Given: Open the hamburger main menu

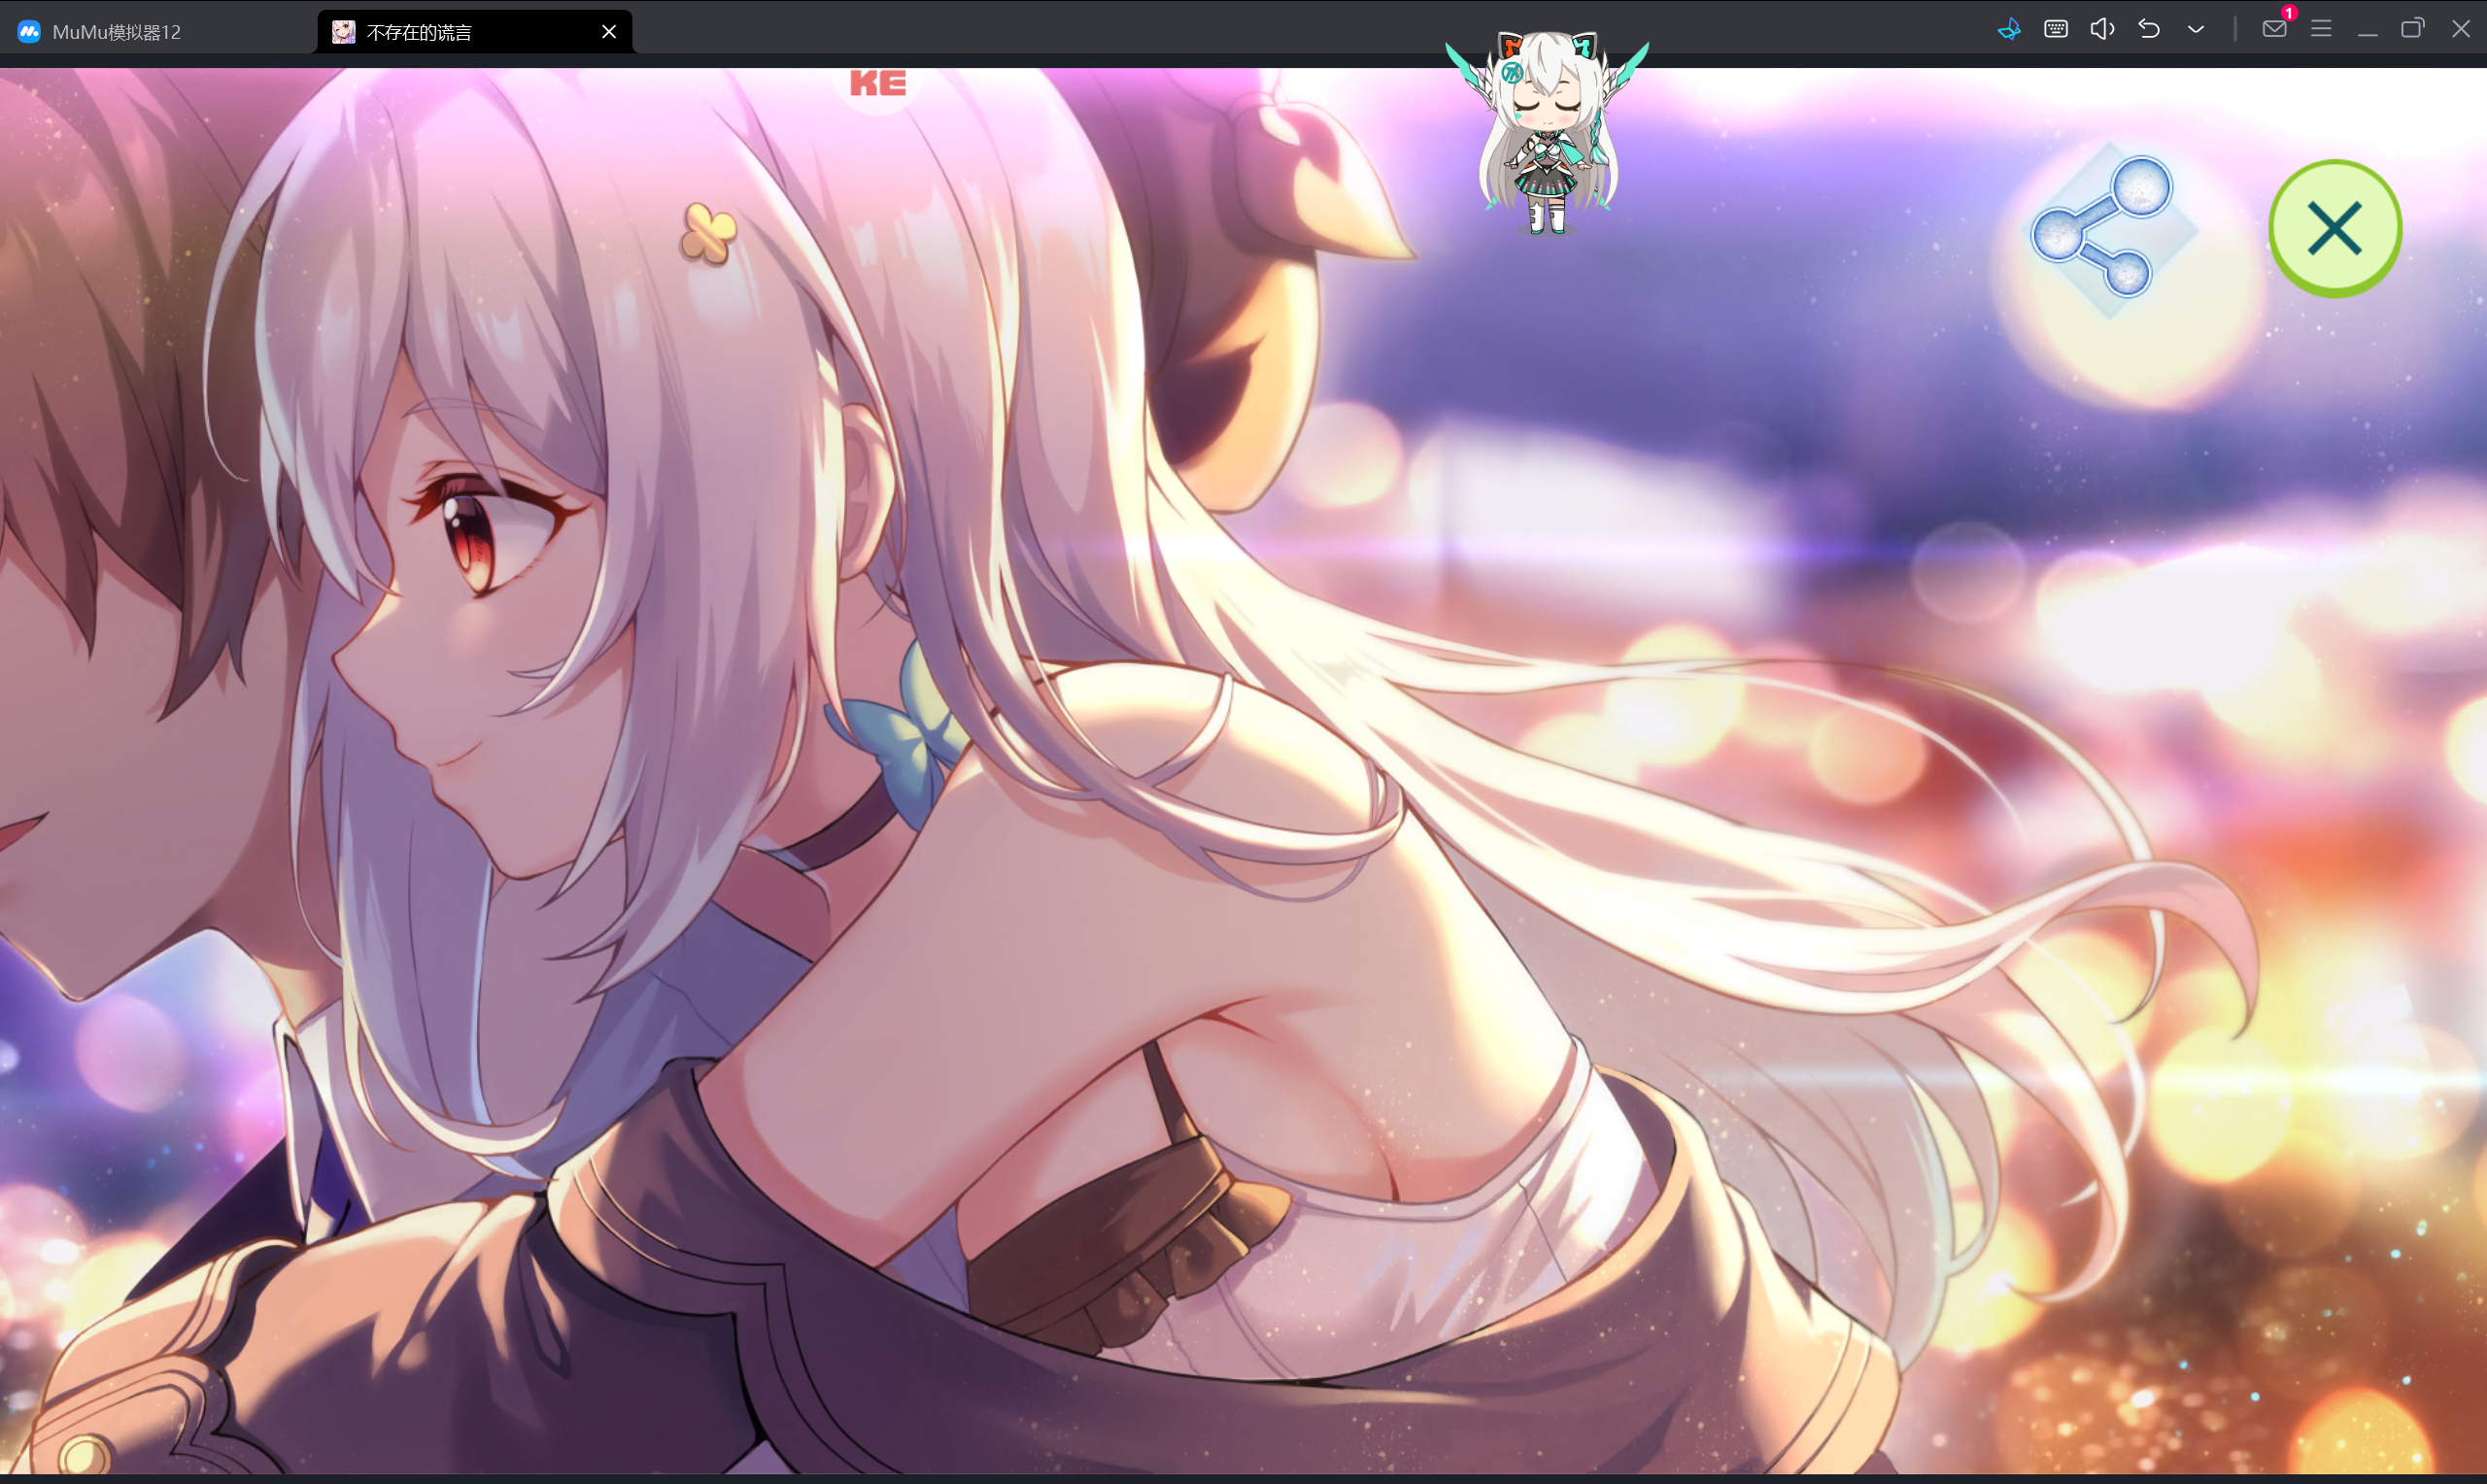Looking at the screenshot, I should (2321, 29).
